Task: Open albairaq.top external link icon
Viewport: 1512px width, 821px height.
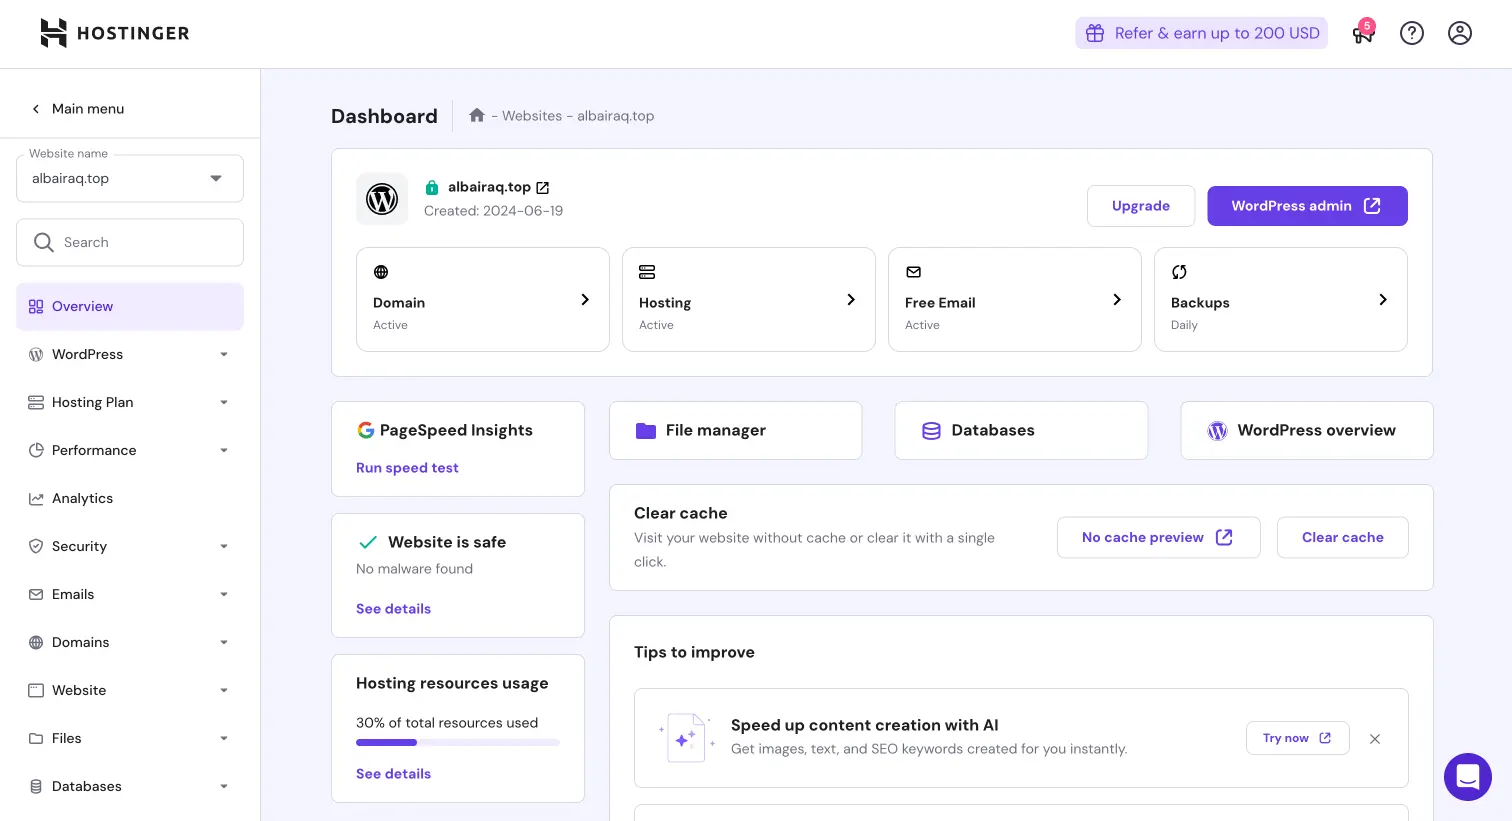Action: tap(543, 187)
